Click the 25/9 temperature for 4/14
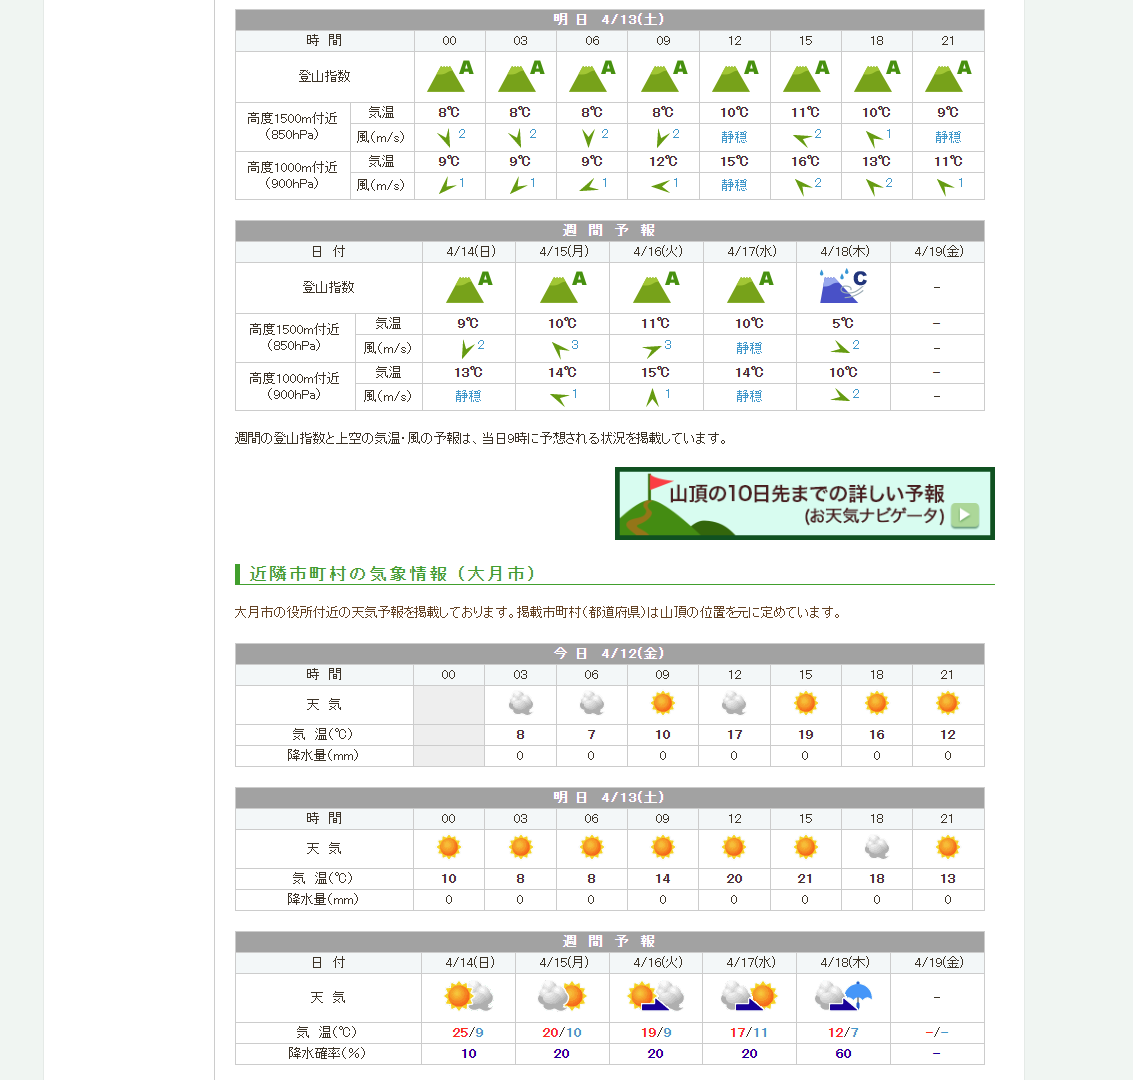This screenshot has width=1133, height=1080. (x=468, y=1032)
